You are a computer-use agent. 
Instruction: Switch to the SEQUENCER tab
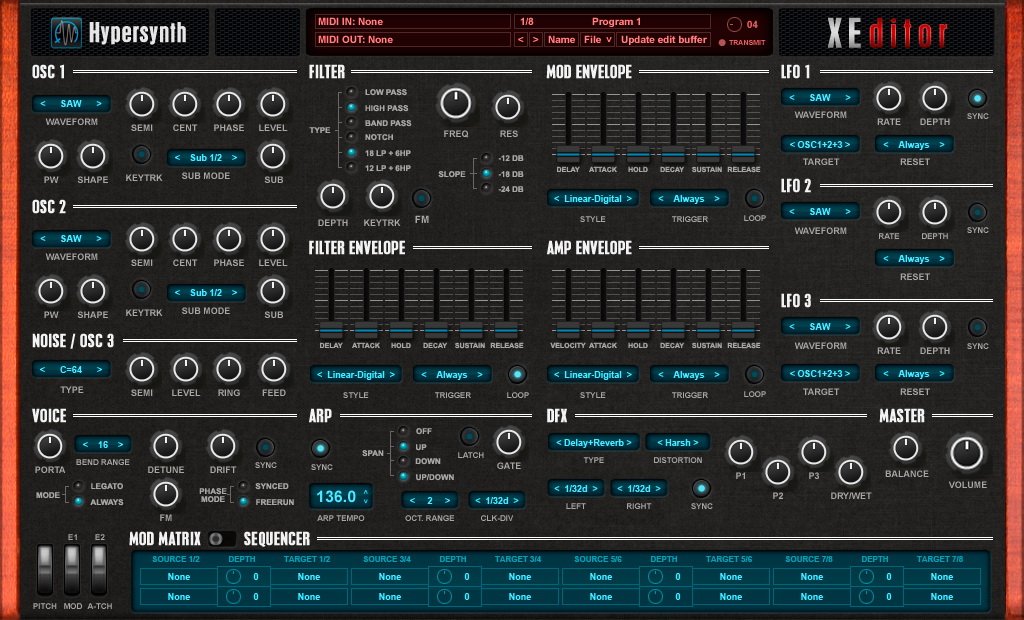[x=277, y=539]
